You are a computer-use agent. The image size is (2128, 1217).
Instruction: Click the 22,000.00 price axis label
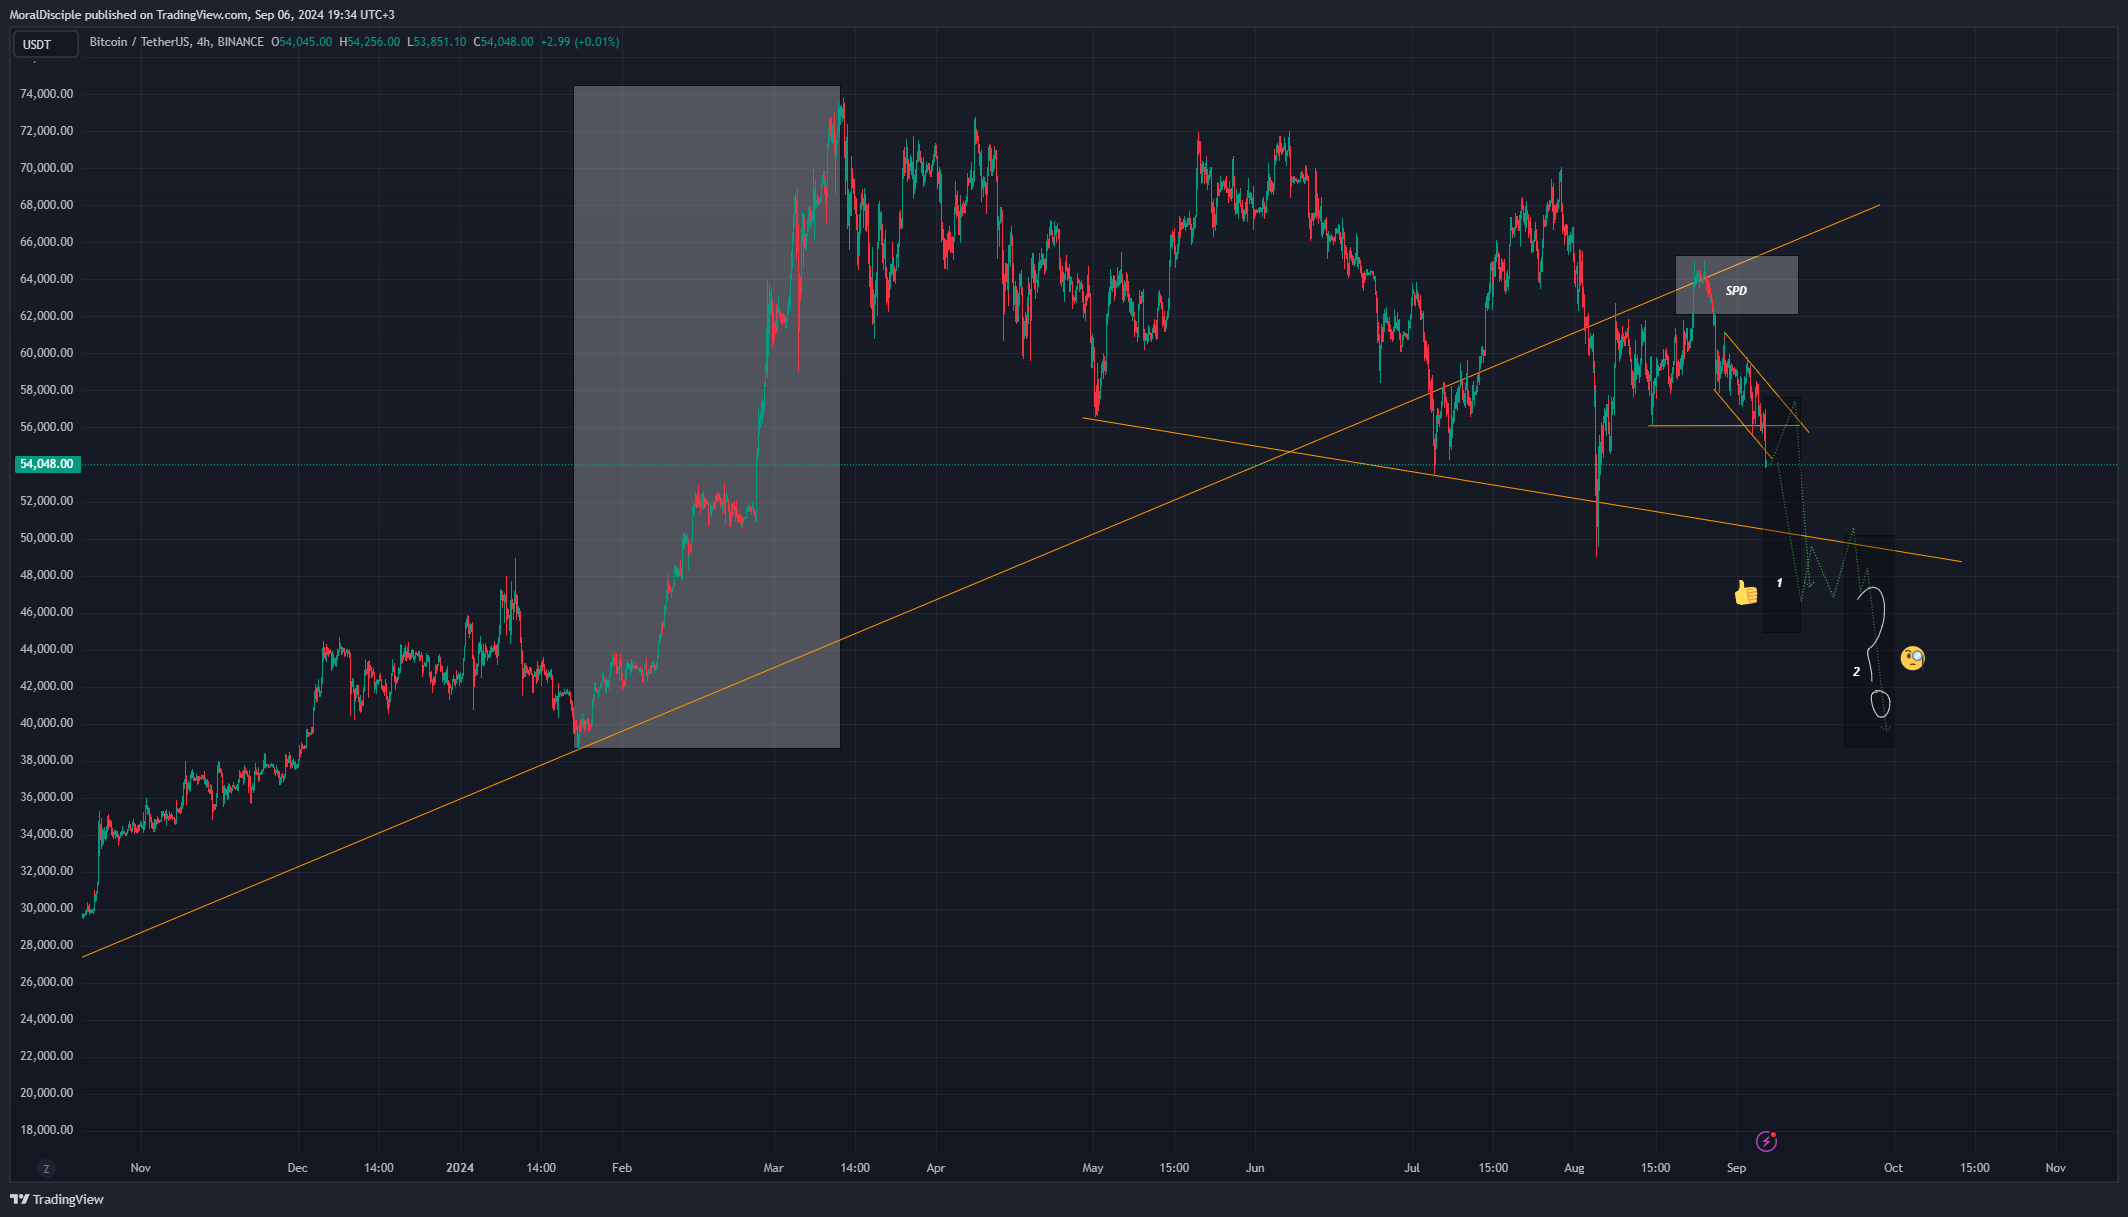coord(47,1056)
